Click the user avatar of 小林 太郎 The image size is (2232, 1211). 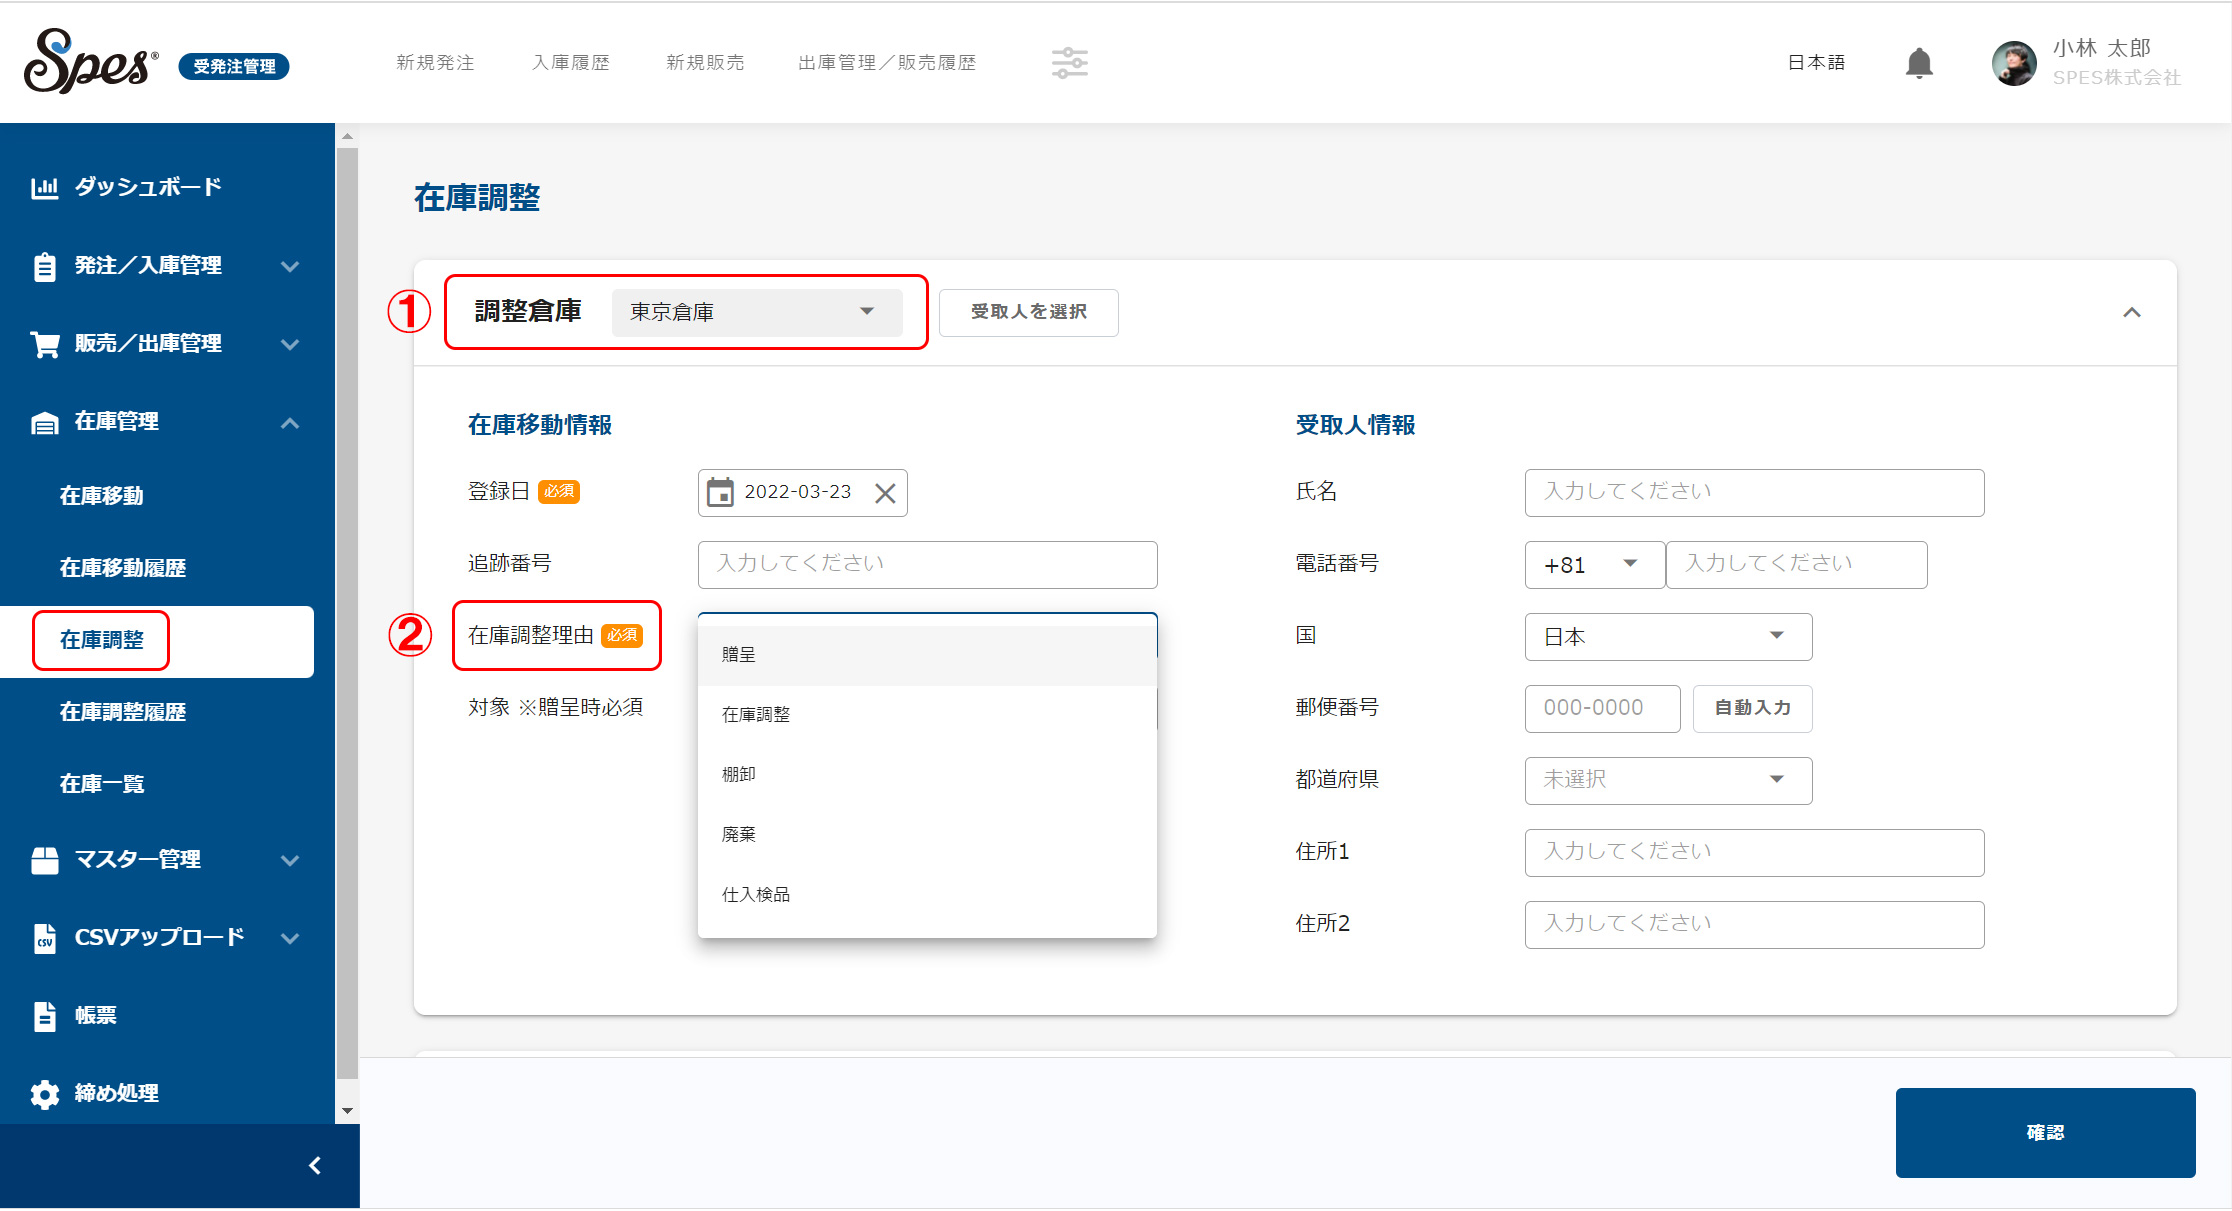(2014, 63)
